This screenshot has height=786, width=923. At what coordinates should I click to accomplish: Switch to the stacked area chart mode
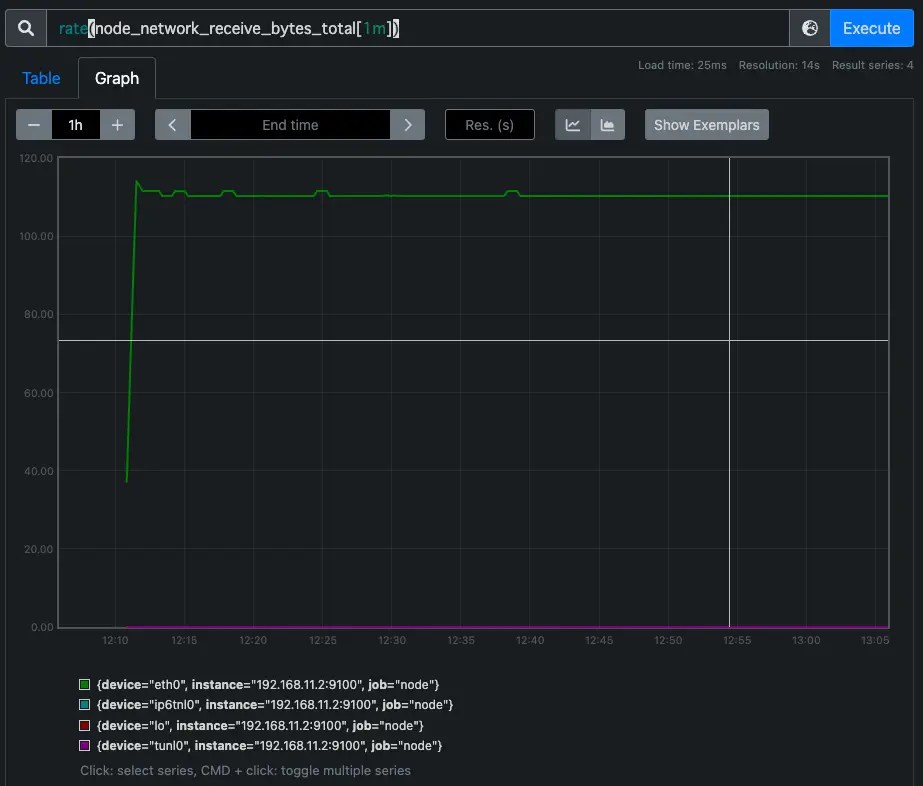click(607, 125)
